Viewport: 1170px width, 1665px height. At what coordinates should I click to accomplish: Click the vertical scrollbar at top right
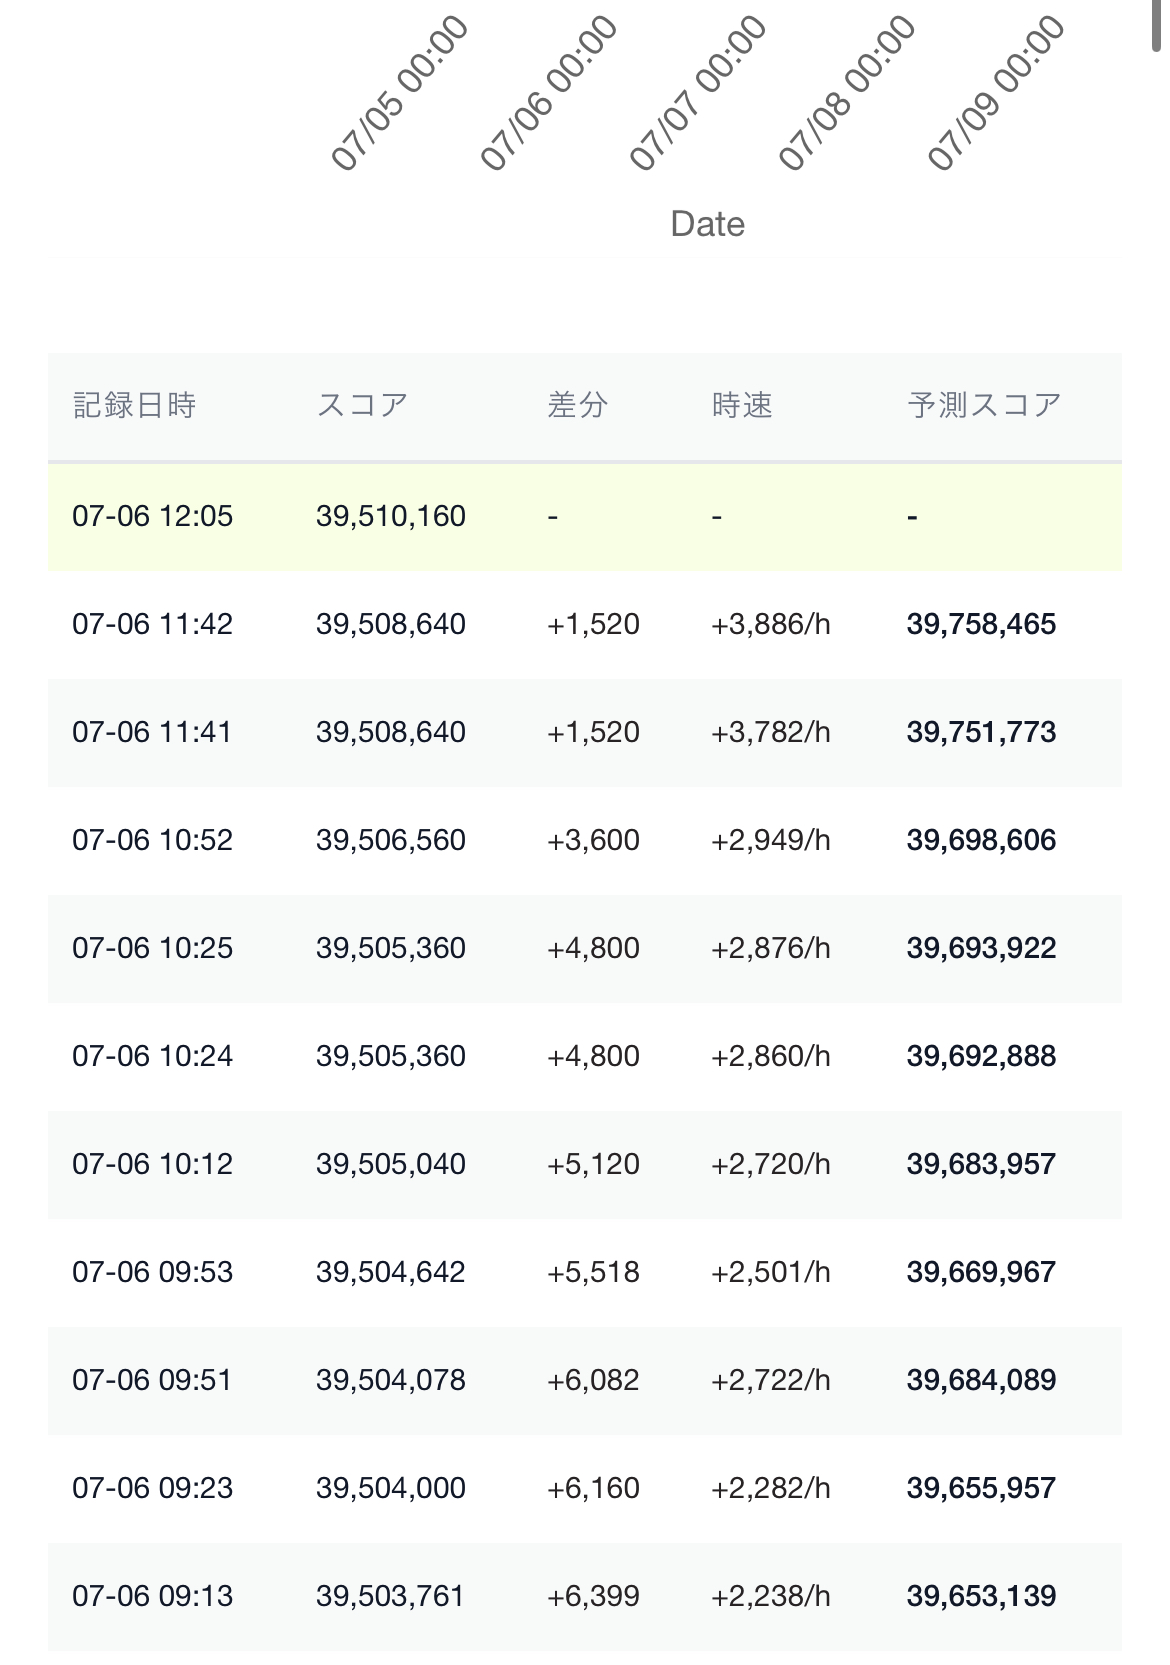(x=1160, y=25)
